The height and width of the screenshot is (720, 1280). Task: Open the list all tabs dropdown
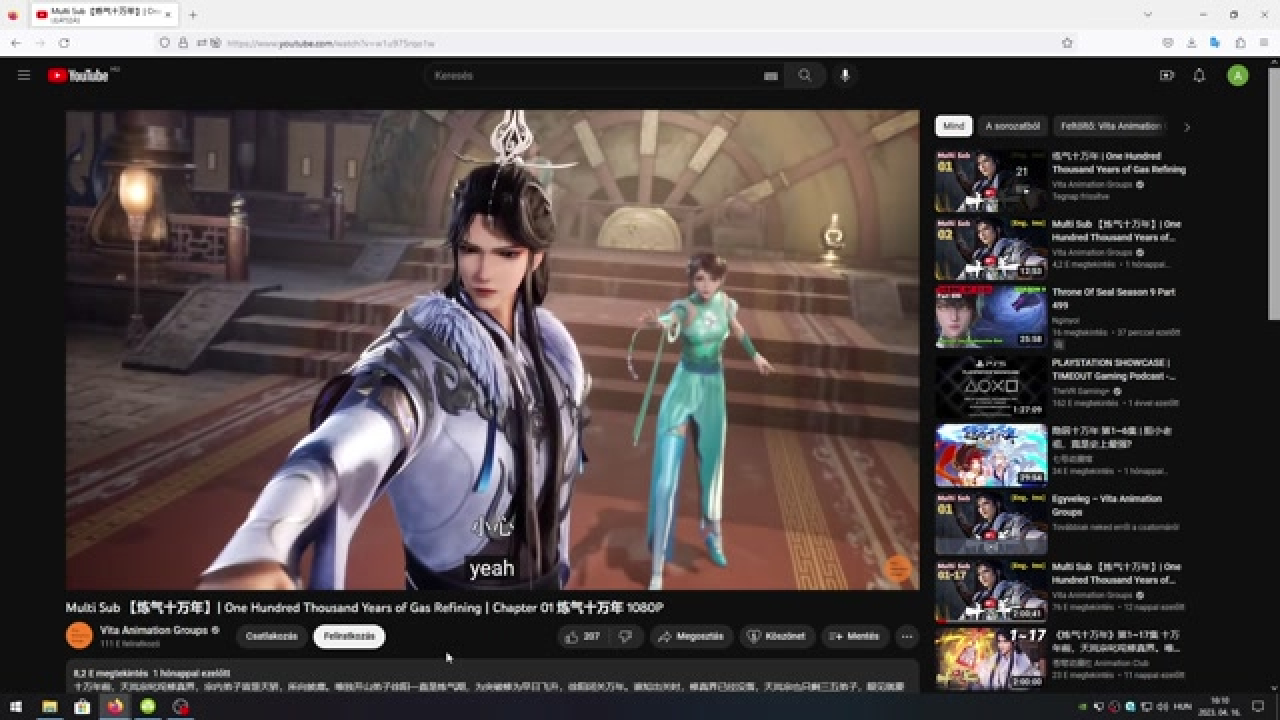click(x=1148, y=15)
